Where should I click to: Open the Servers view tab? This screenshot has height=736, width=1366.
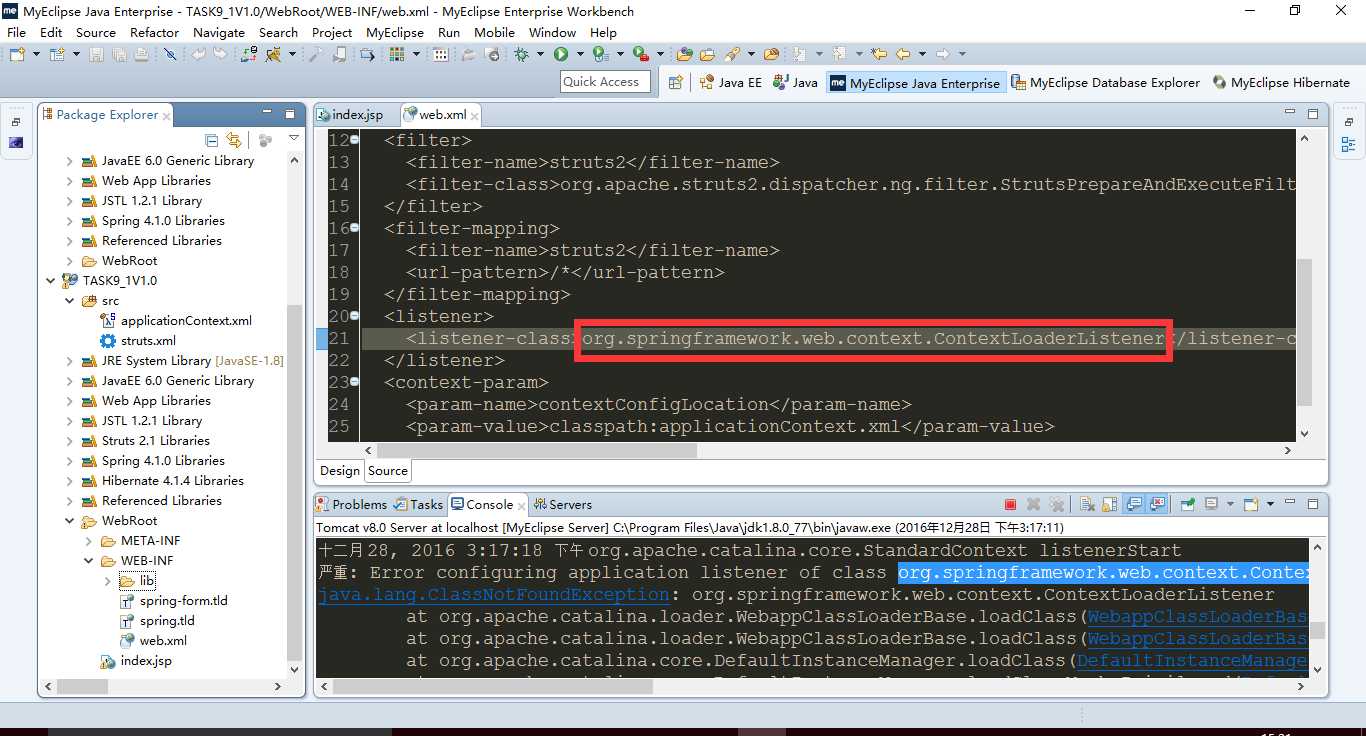pos(563,504)
